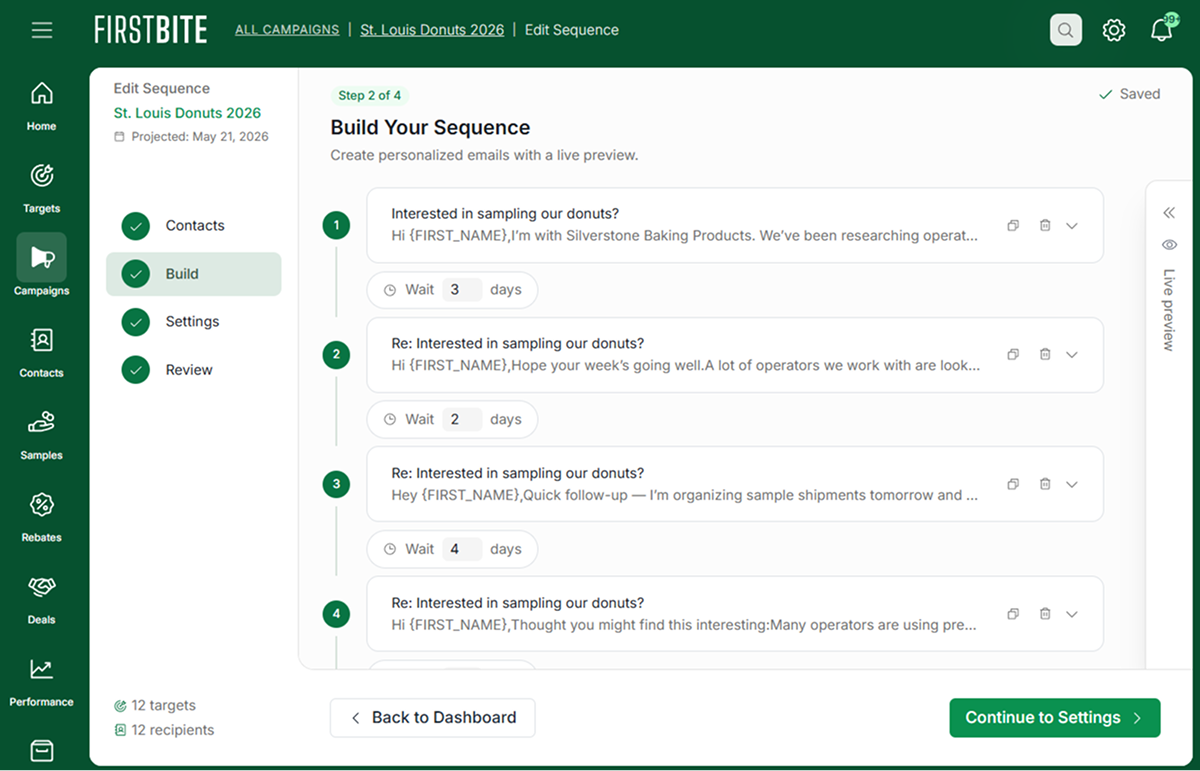Open email 2 'Hope your week's going well'

click(735, 355)
